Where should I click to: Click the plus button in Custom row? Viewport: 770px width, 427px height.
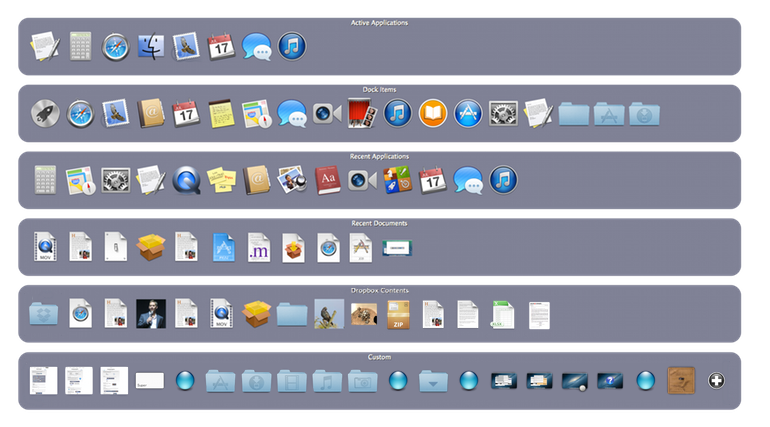click(716, 381)
